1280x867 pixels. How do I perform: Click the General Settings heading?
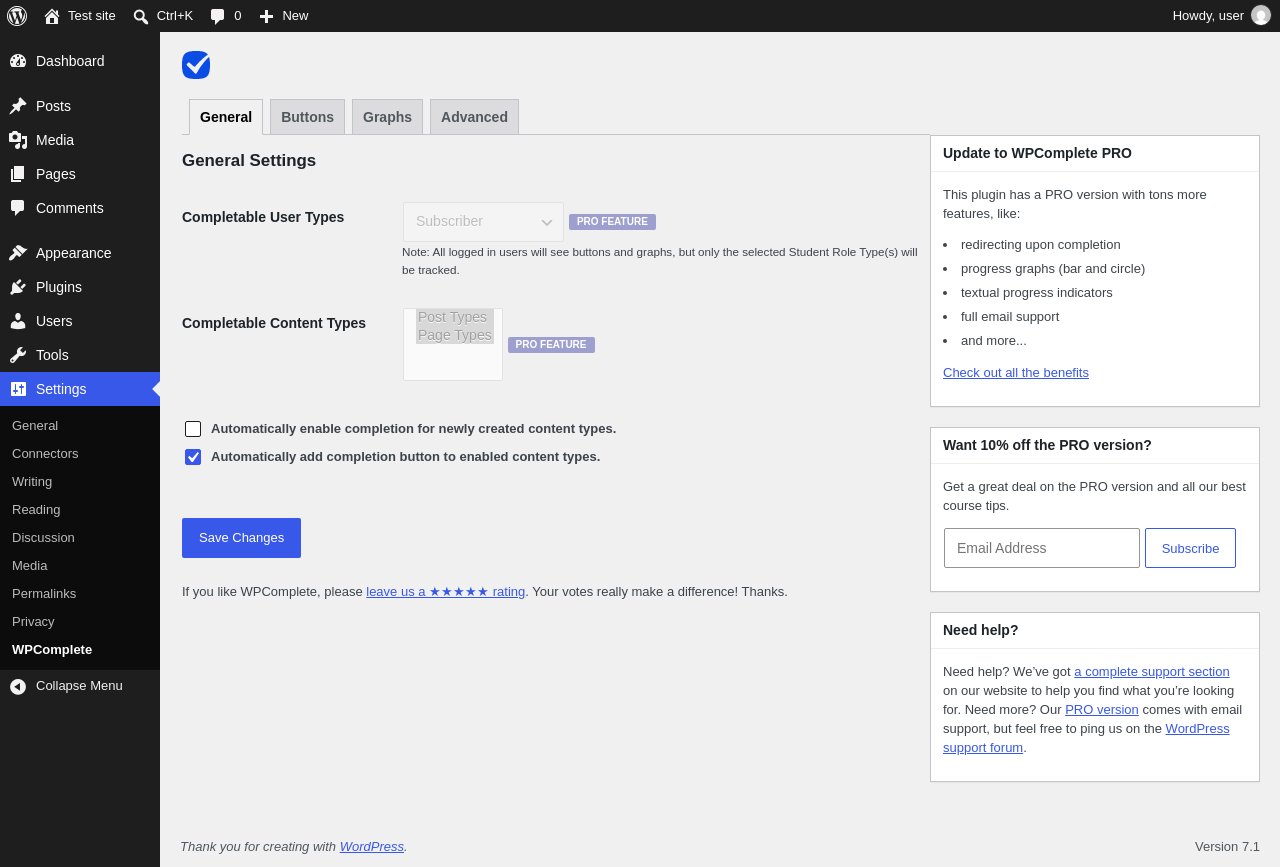249,161
